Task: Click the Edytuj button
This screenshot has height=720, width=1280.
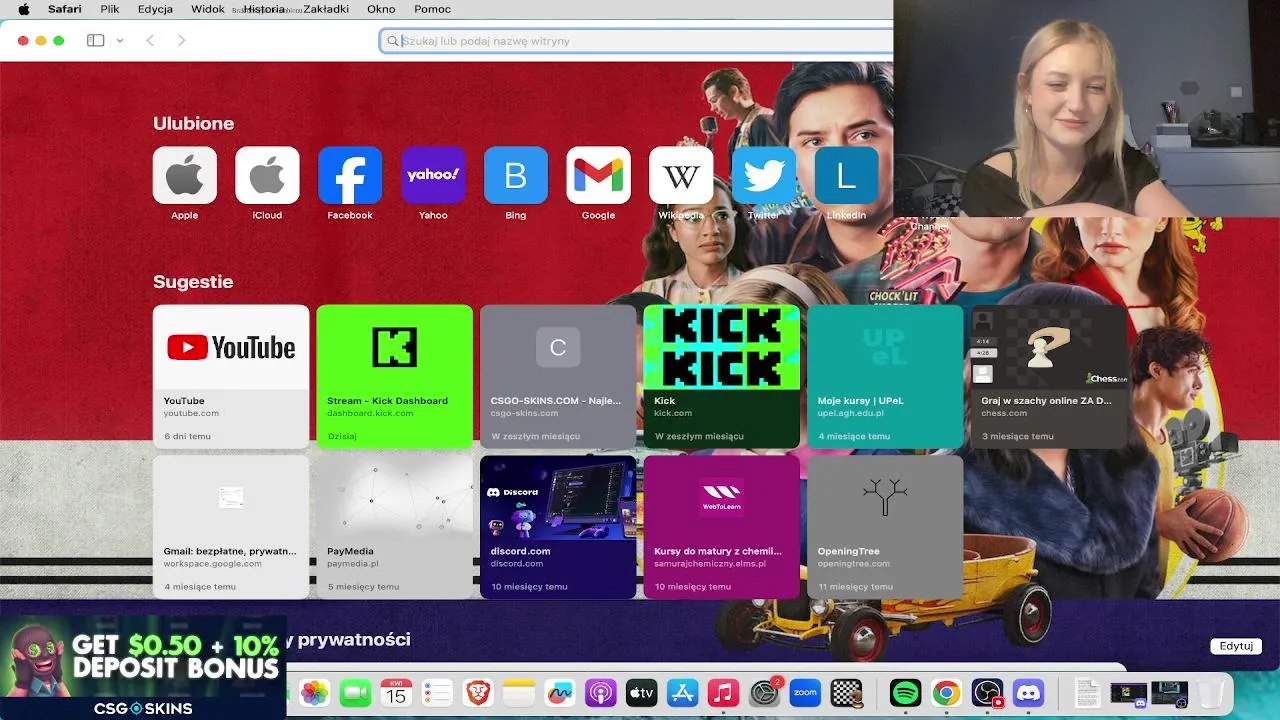Action: coord(1236,646)
